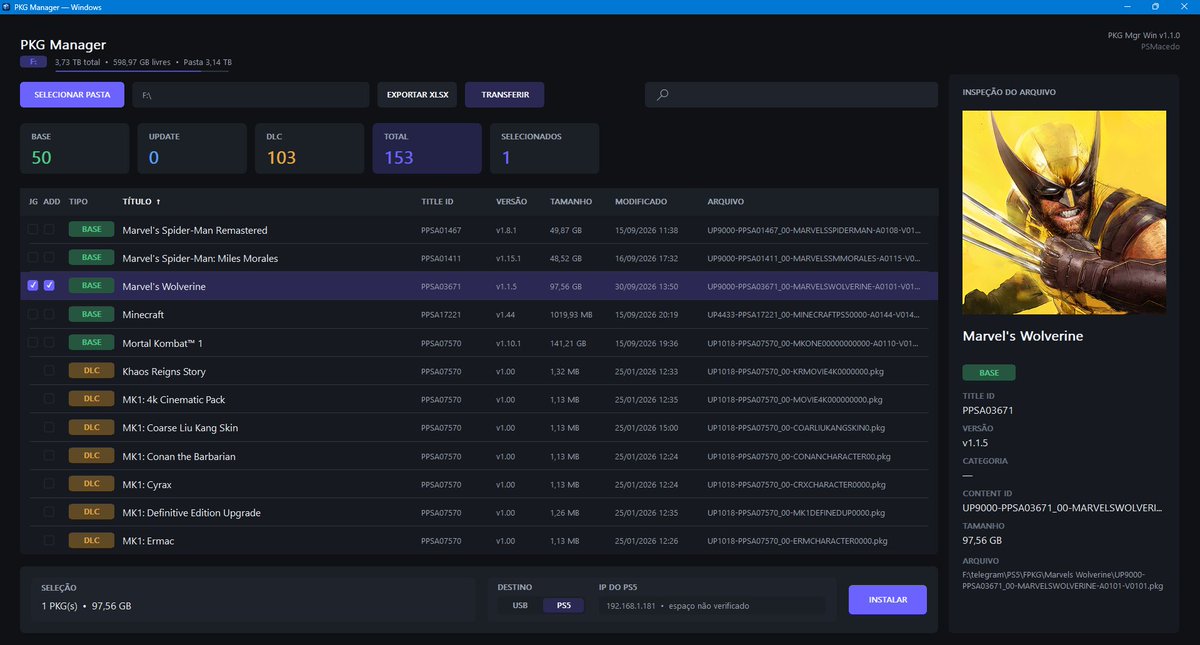Select the Minecraft title in the list
This screenshot has height=645, width=1200.
143,314
